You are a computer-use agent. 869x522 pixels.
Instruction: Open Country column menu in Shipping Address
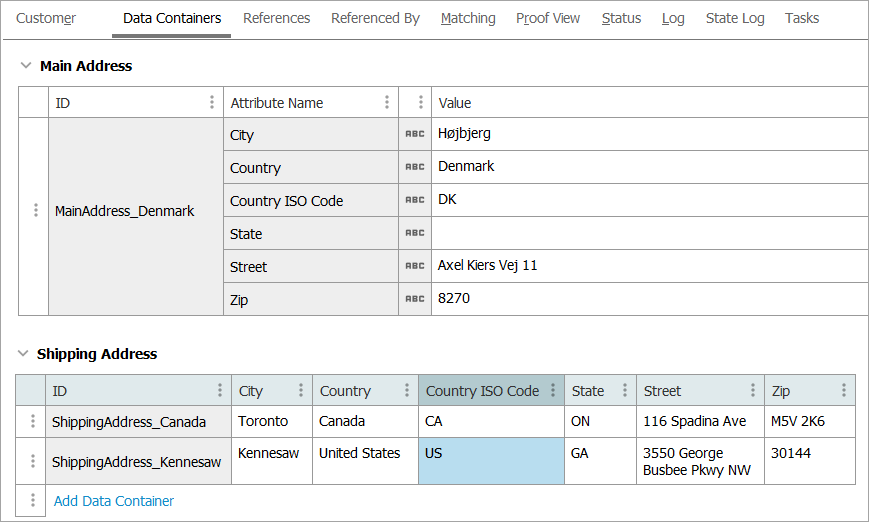tap(407, 390)
